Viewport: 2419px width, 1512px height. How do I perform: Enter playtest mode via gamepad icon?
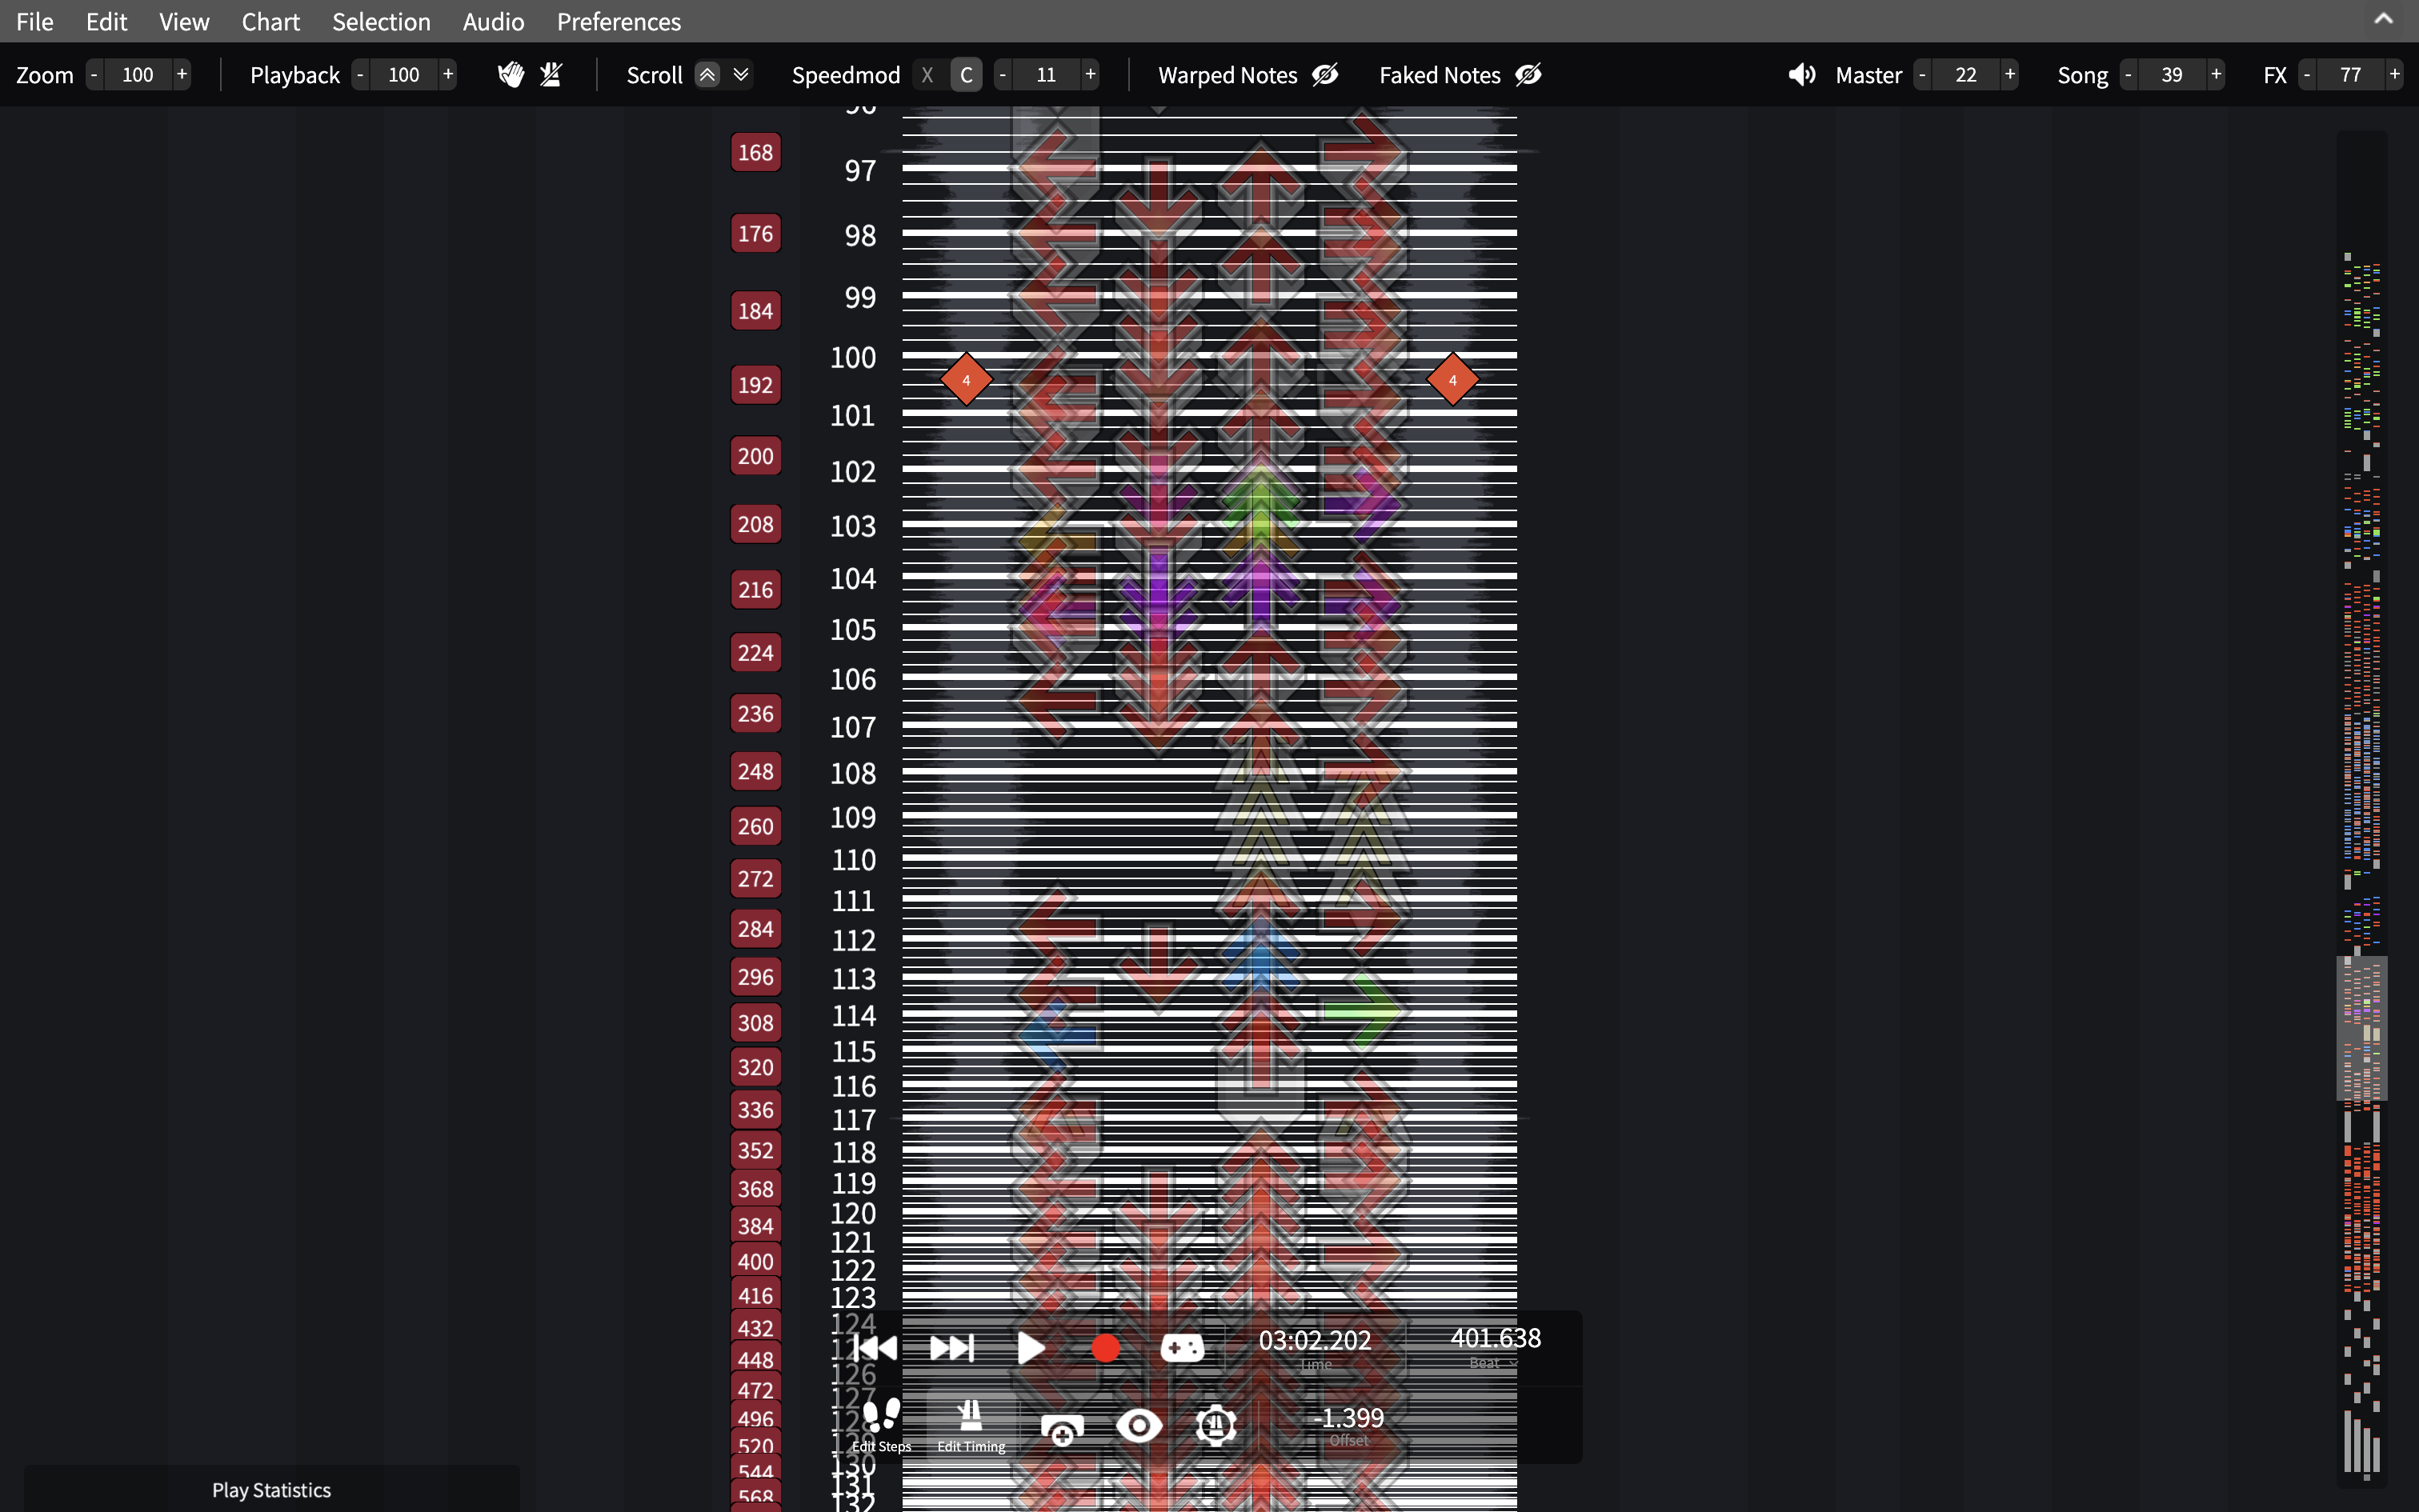click(x=1182, y=1348)
